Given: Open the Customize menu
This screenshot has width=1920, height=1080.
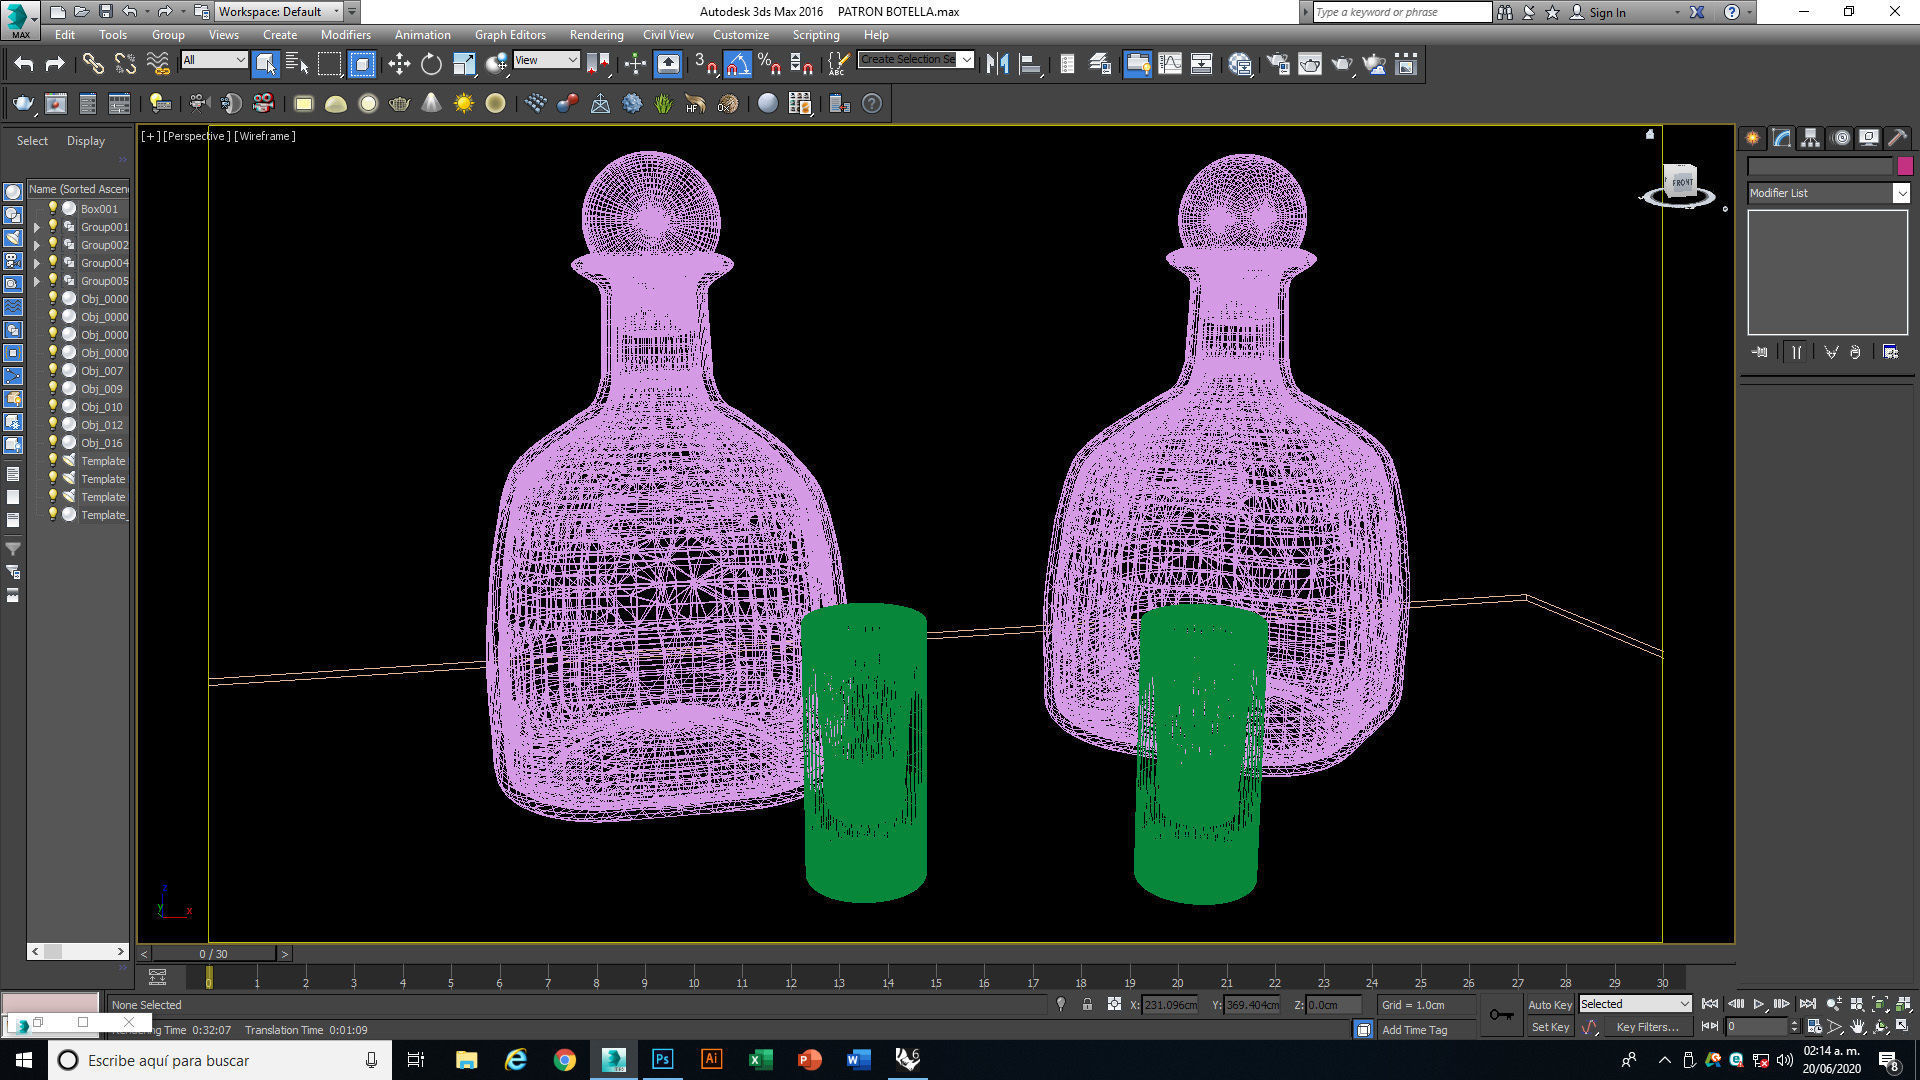Looking at the screenshot, I should coord(741,34).
